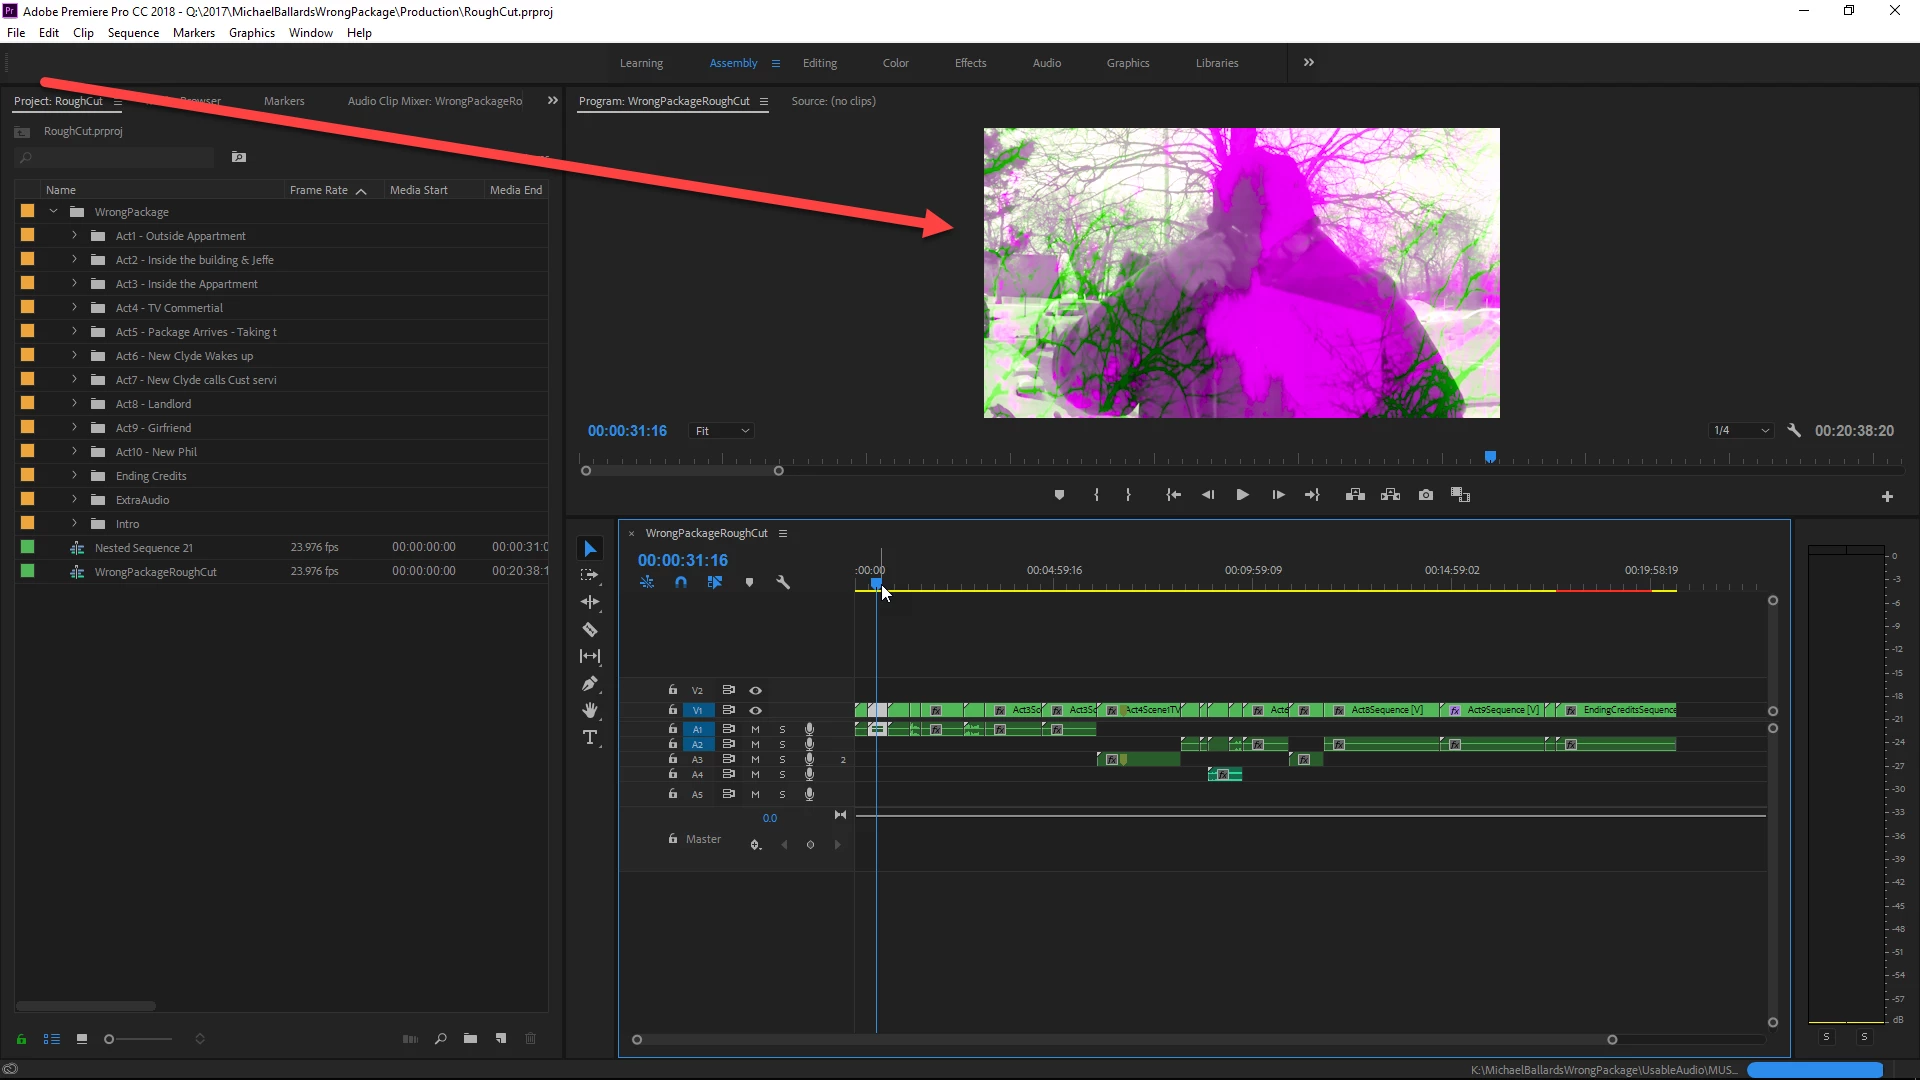Screen dimensions: 1920x1080
Task: Select the Type tool
Action: click(590, 738)
